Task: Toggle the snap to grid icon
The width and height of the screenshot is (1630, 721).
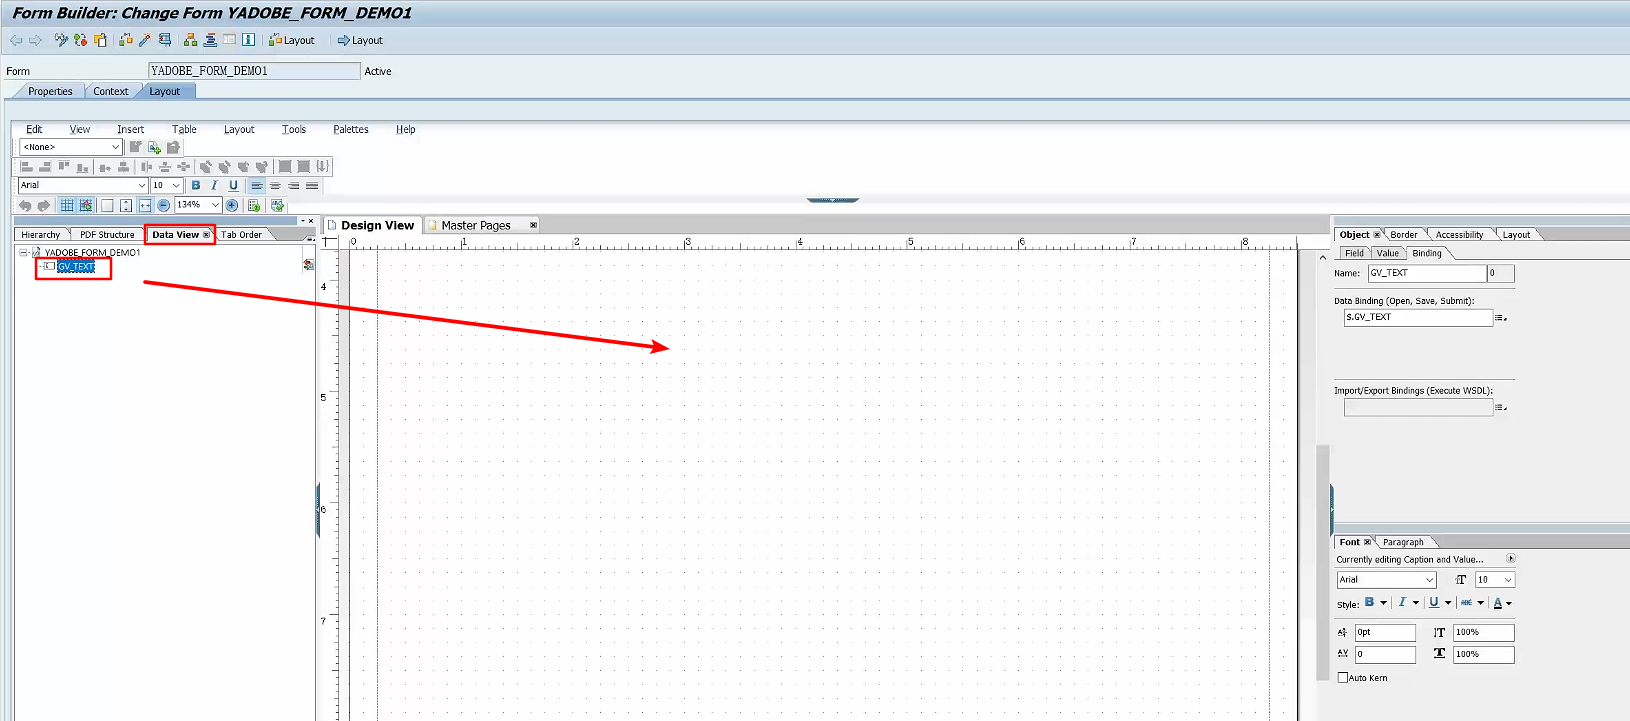Action: tap(86, 205)
